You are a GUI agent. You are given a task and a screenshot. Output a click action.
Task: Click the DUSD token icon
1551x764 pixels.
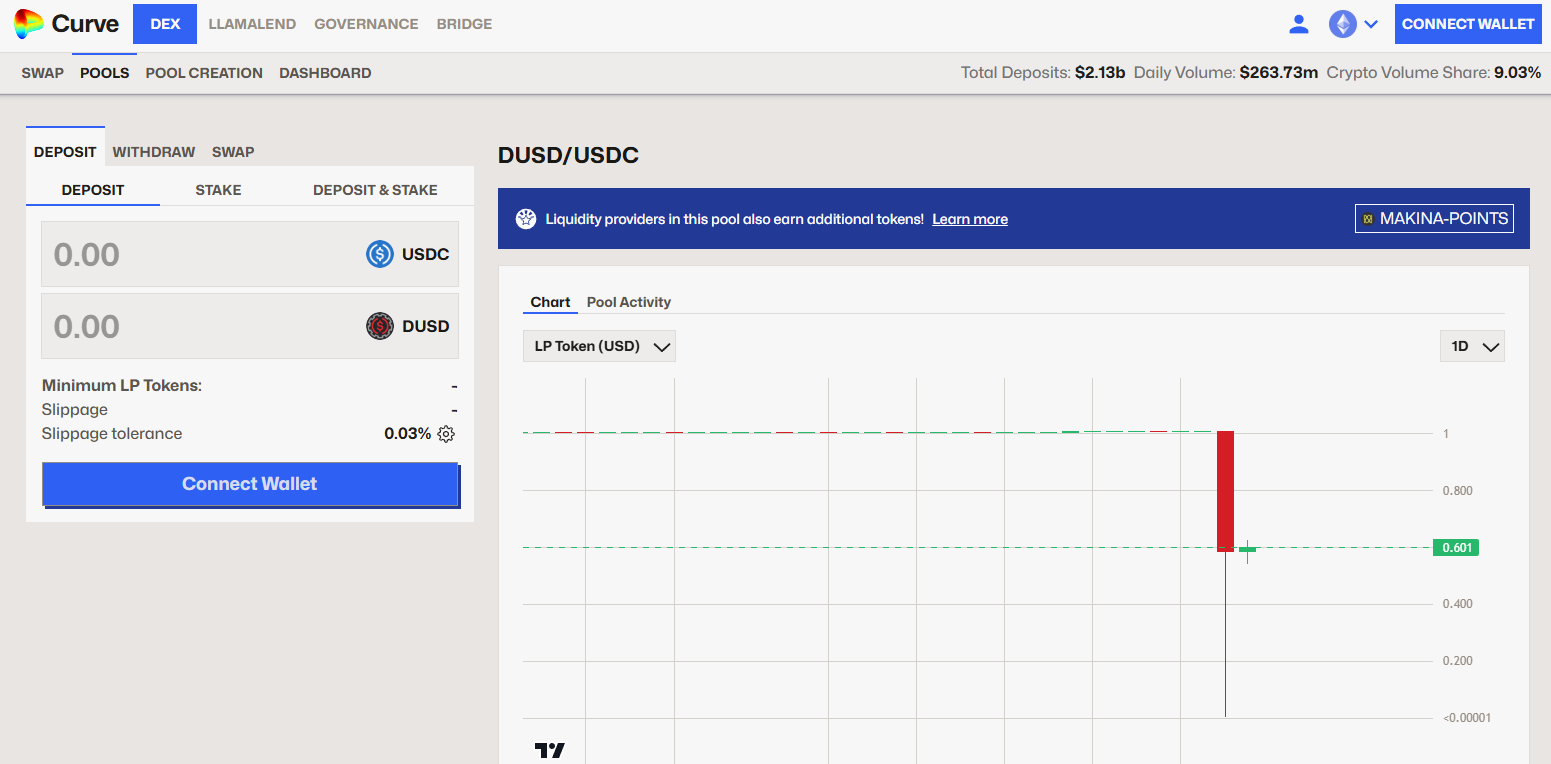[380, 326]
